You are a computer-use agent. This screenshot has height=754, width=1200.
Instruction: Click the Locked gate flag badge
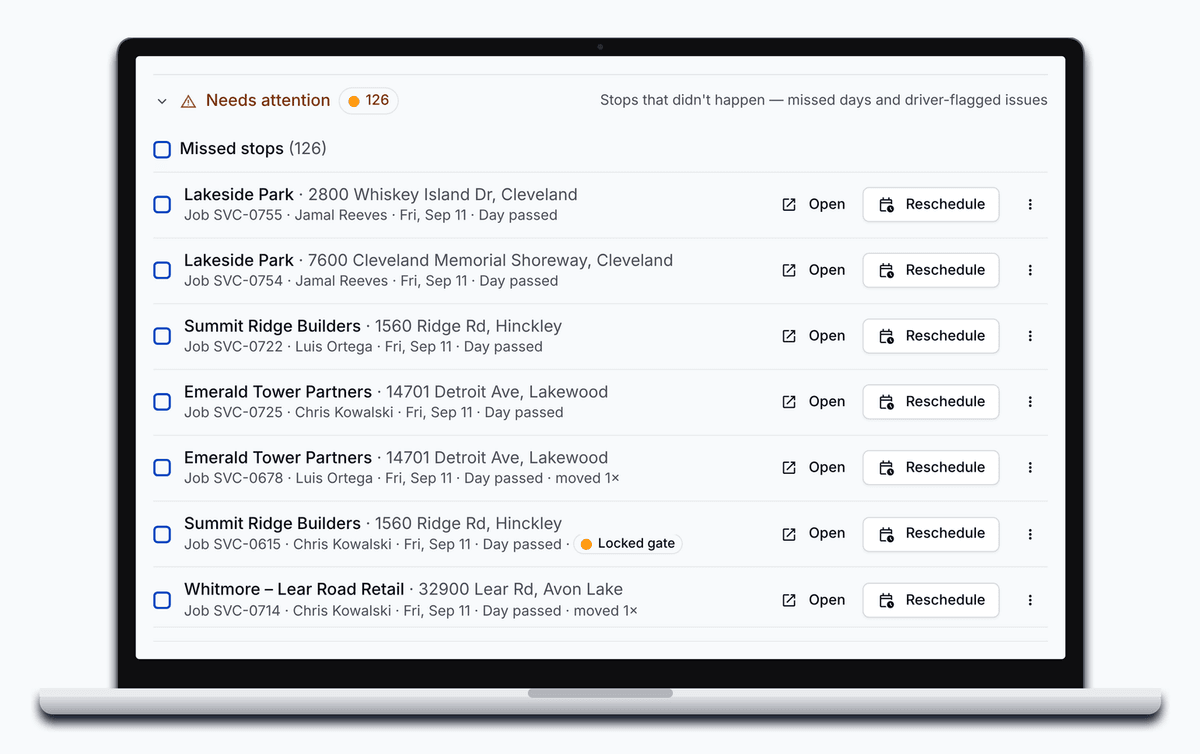point(628,544)
